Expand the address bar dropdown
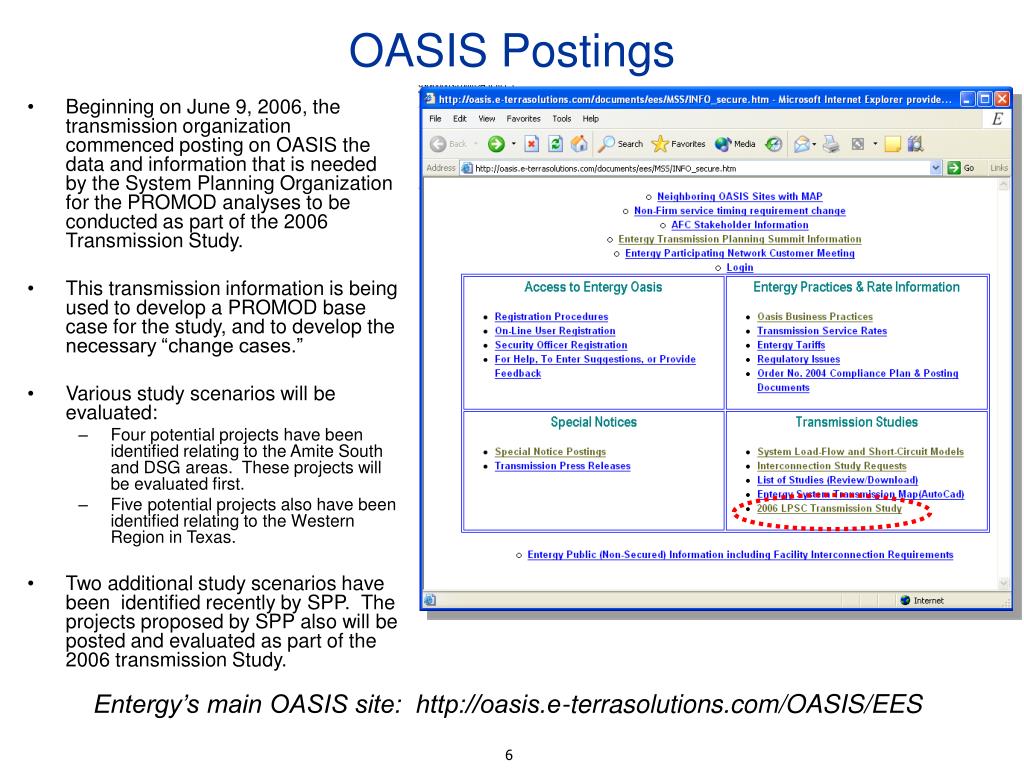1024x768 pixels. (x=936, y=168)
